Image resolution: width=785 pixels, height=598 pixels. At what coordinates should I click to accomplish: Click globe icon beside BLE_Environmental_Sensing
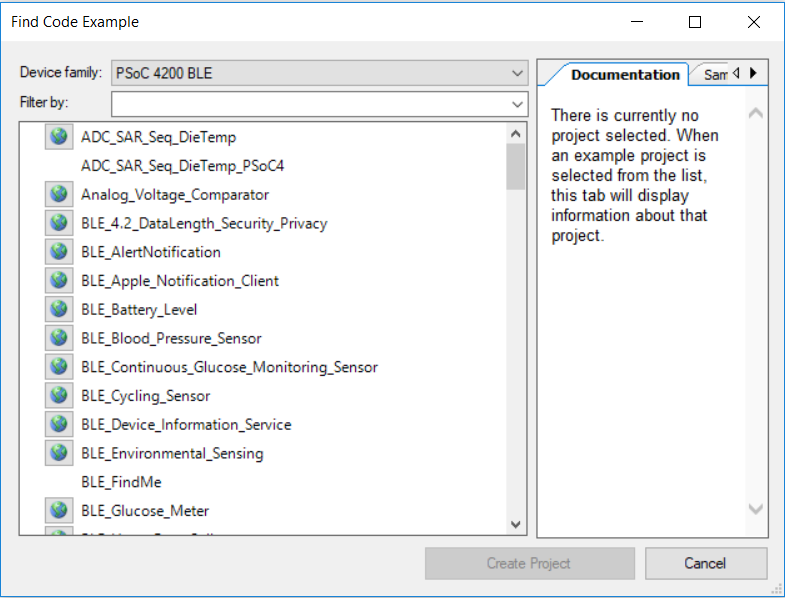pyautogui.click(x=59, y=453)
